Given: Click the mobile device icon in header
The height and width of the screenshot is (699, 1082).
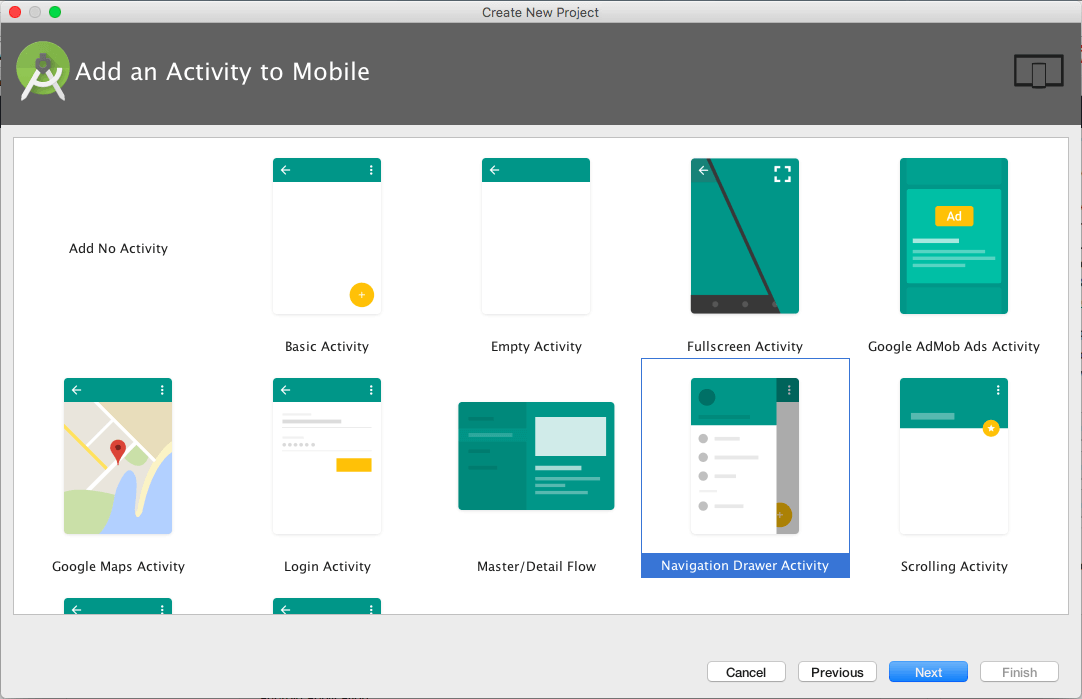Looking at the screenshot, I should point(1038,71).
